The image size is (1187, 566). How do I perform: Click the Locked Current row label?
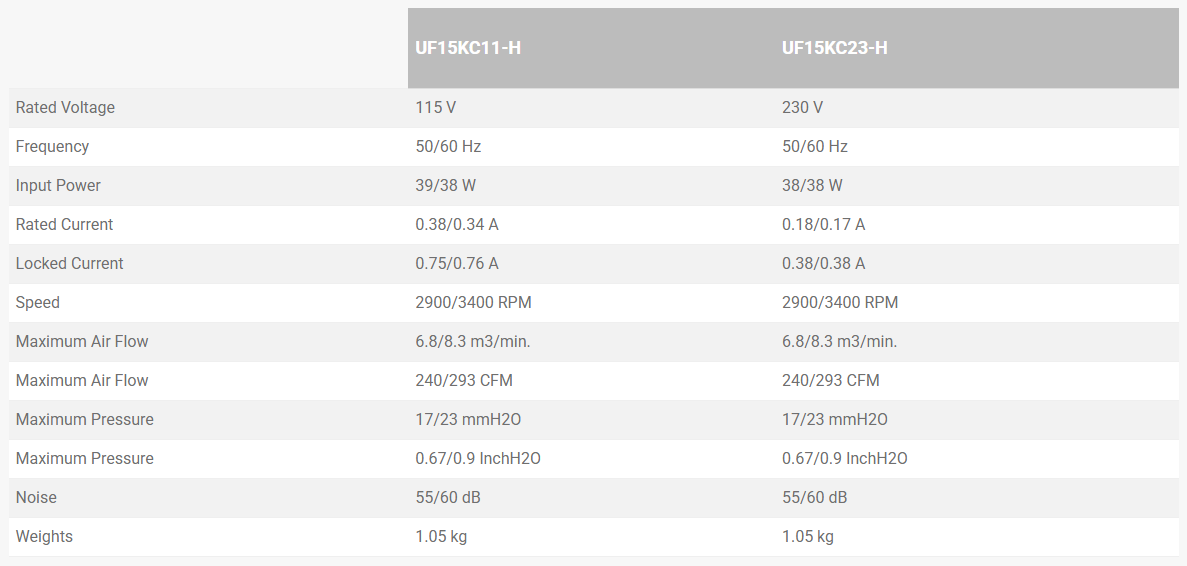click(x=69, y=263)
